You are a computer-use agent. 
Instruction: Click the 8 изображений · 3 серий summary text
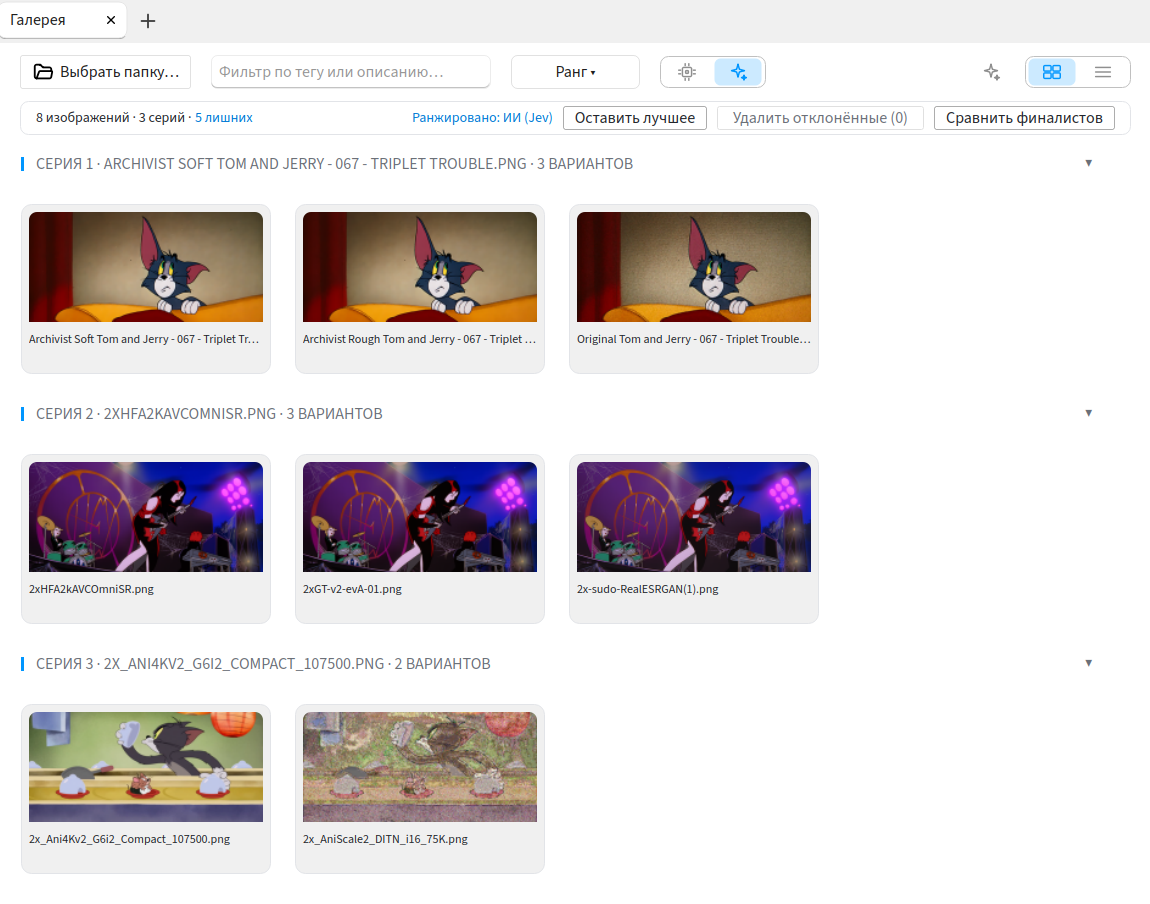coord(111,117)
